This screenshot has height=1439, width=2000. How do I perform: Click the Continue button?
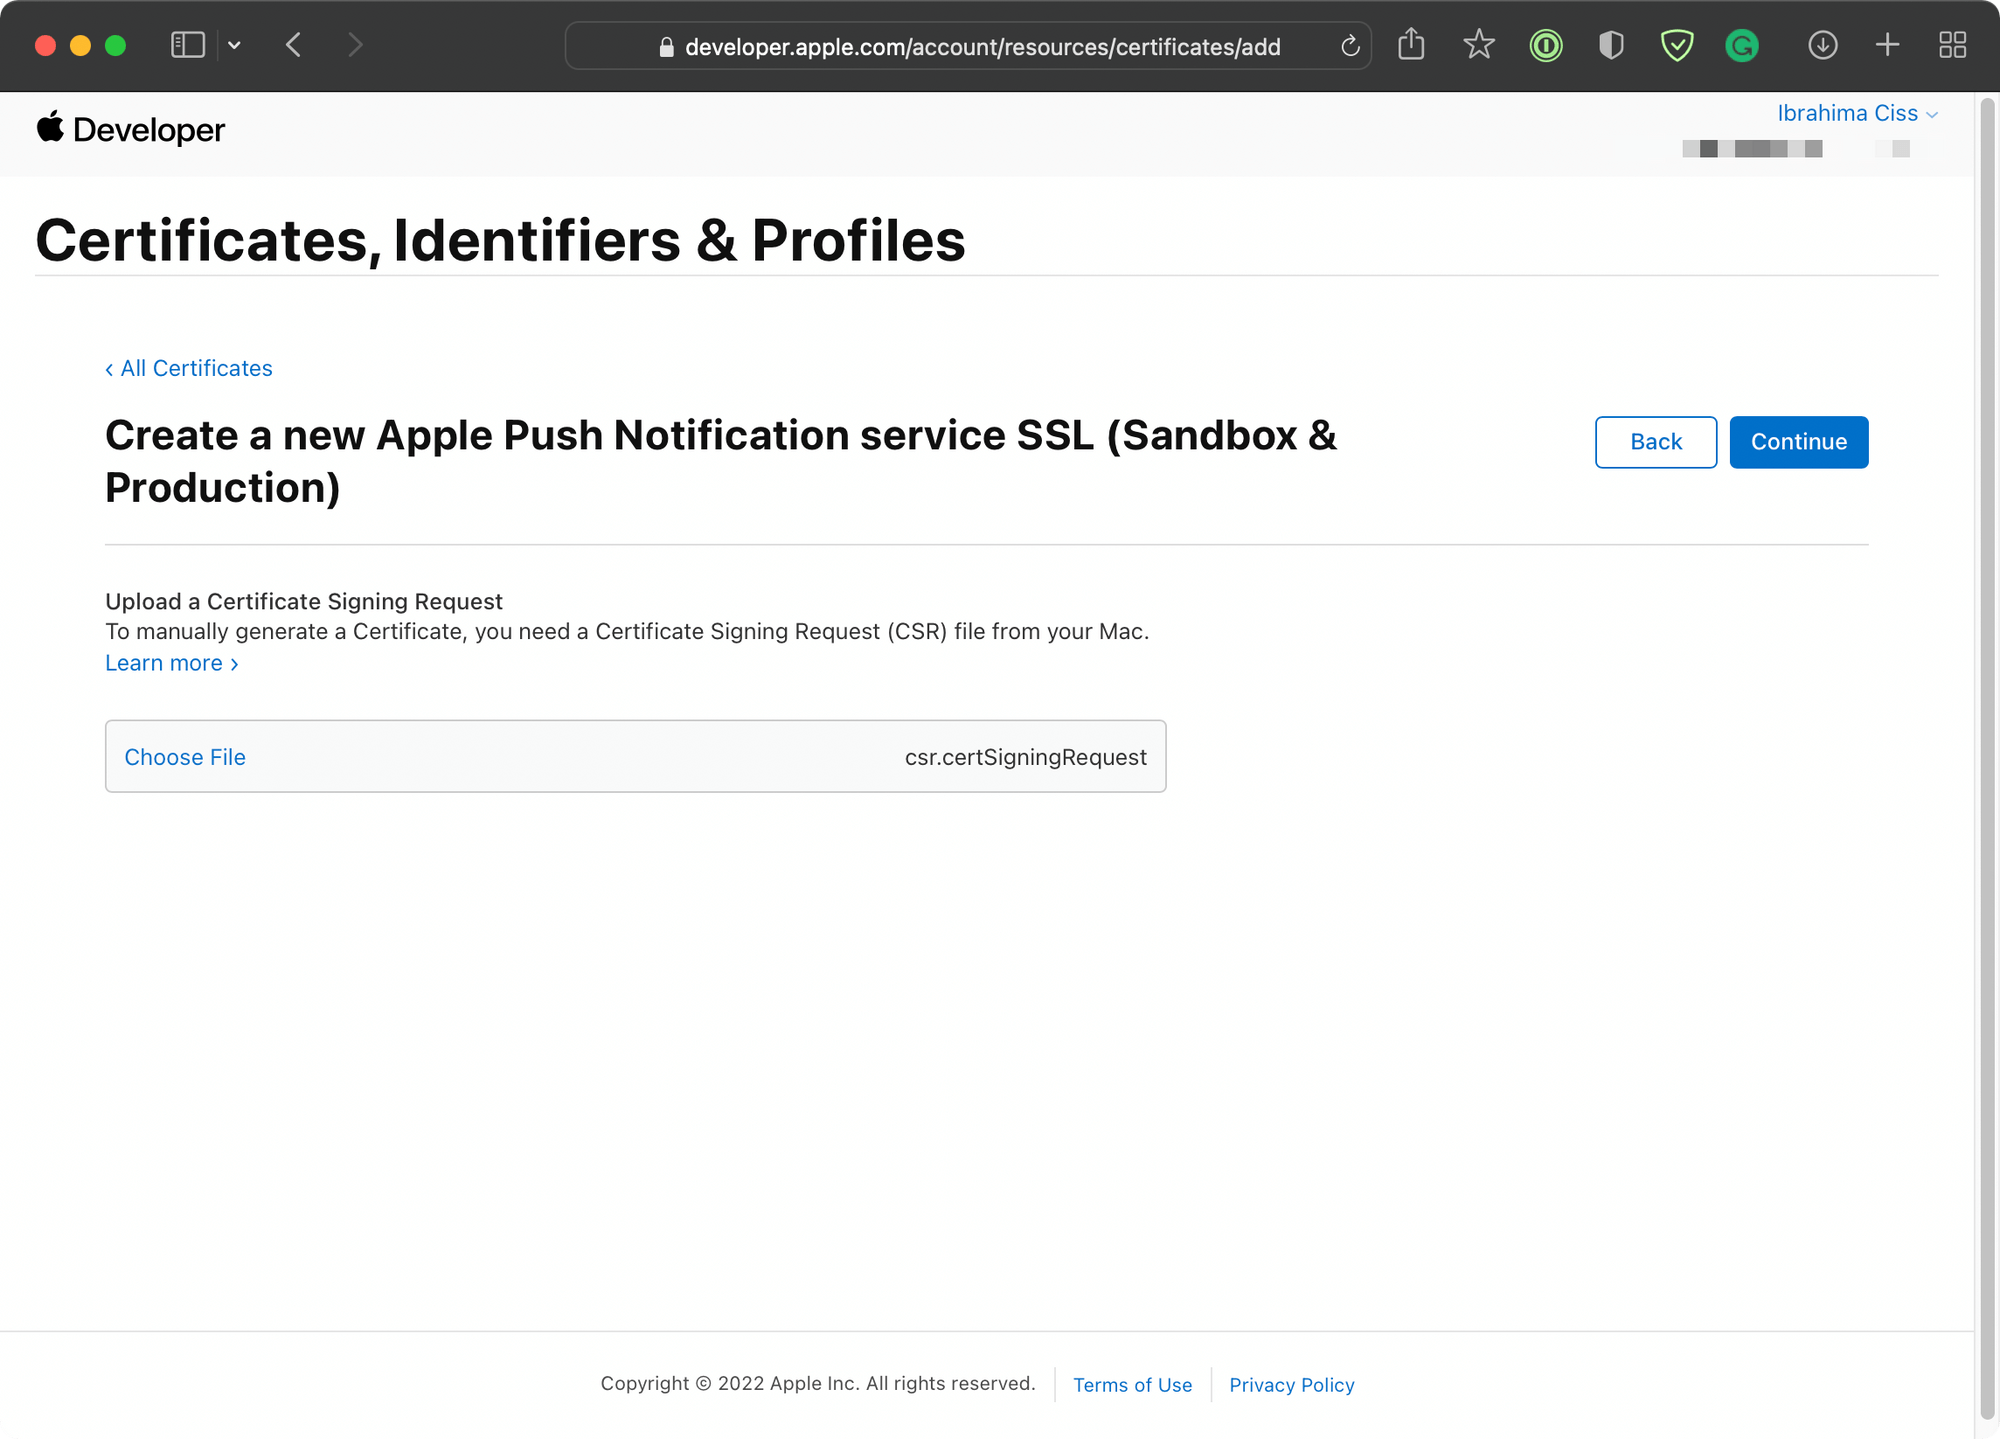[x=1798, y=442]
